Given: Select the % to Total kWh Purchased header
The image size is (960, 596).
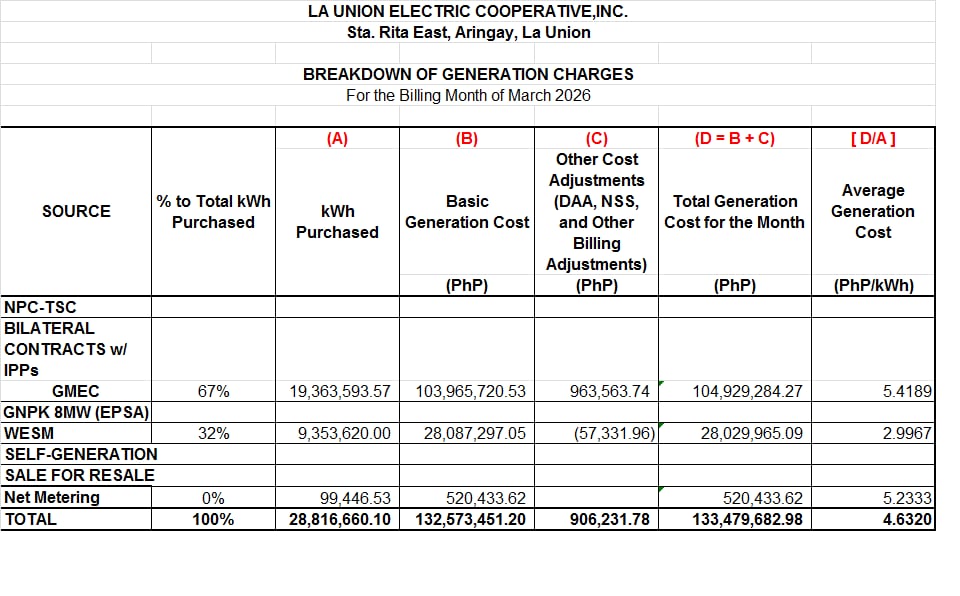Looking at the screenshot, I should (x=213, y=211).
